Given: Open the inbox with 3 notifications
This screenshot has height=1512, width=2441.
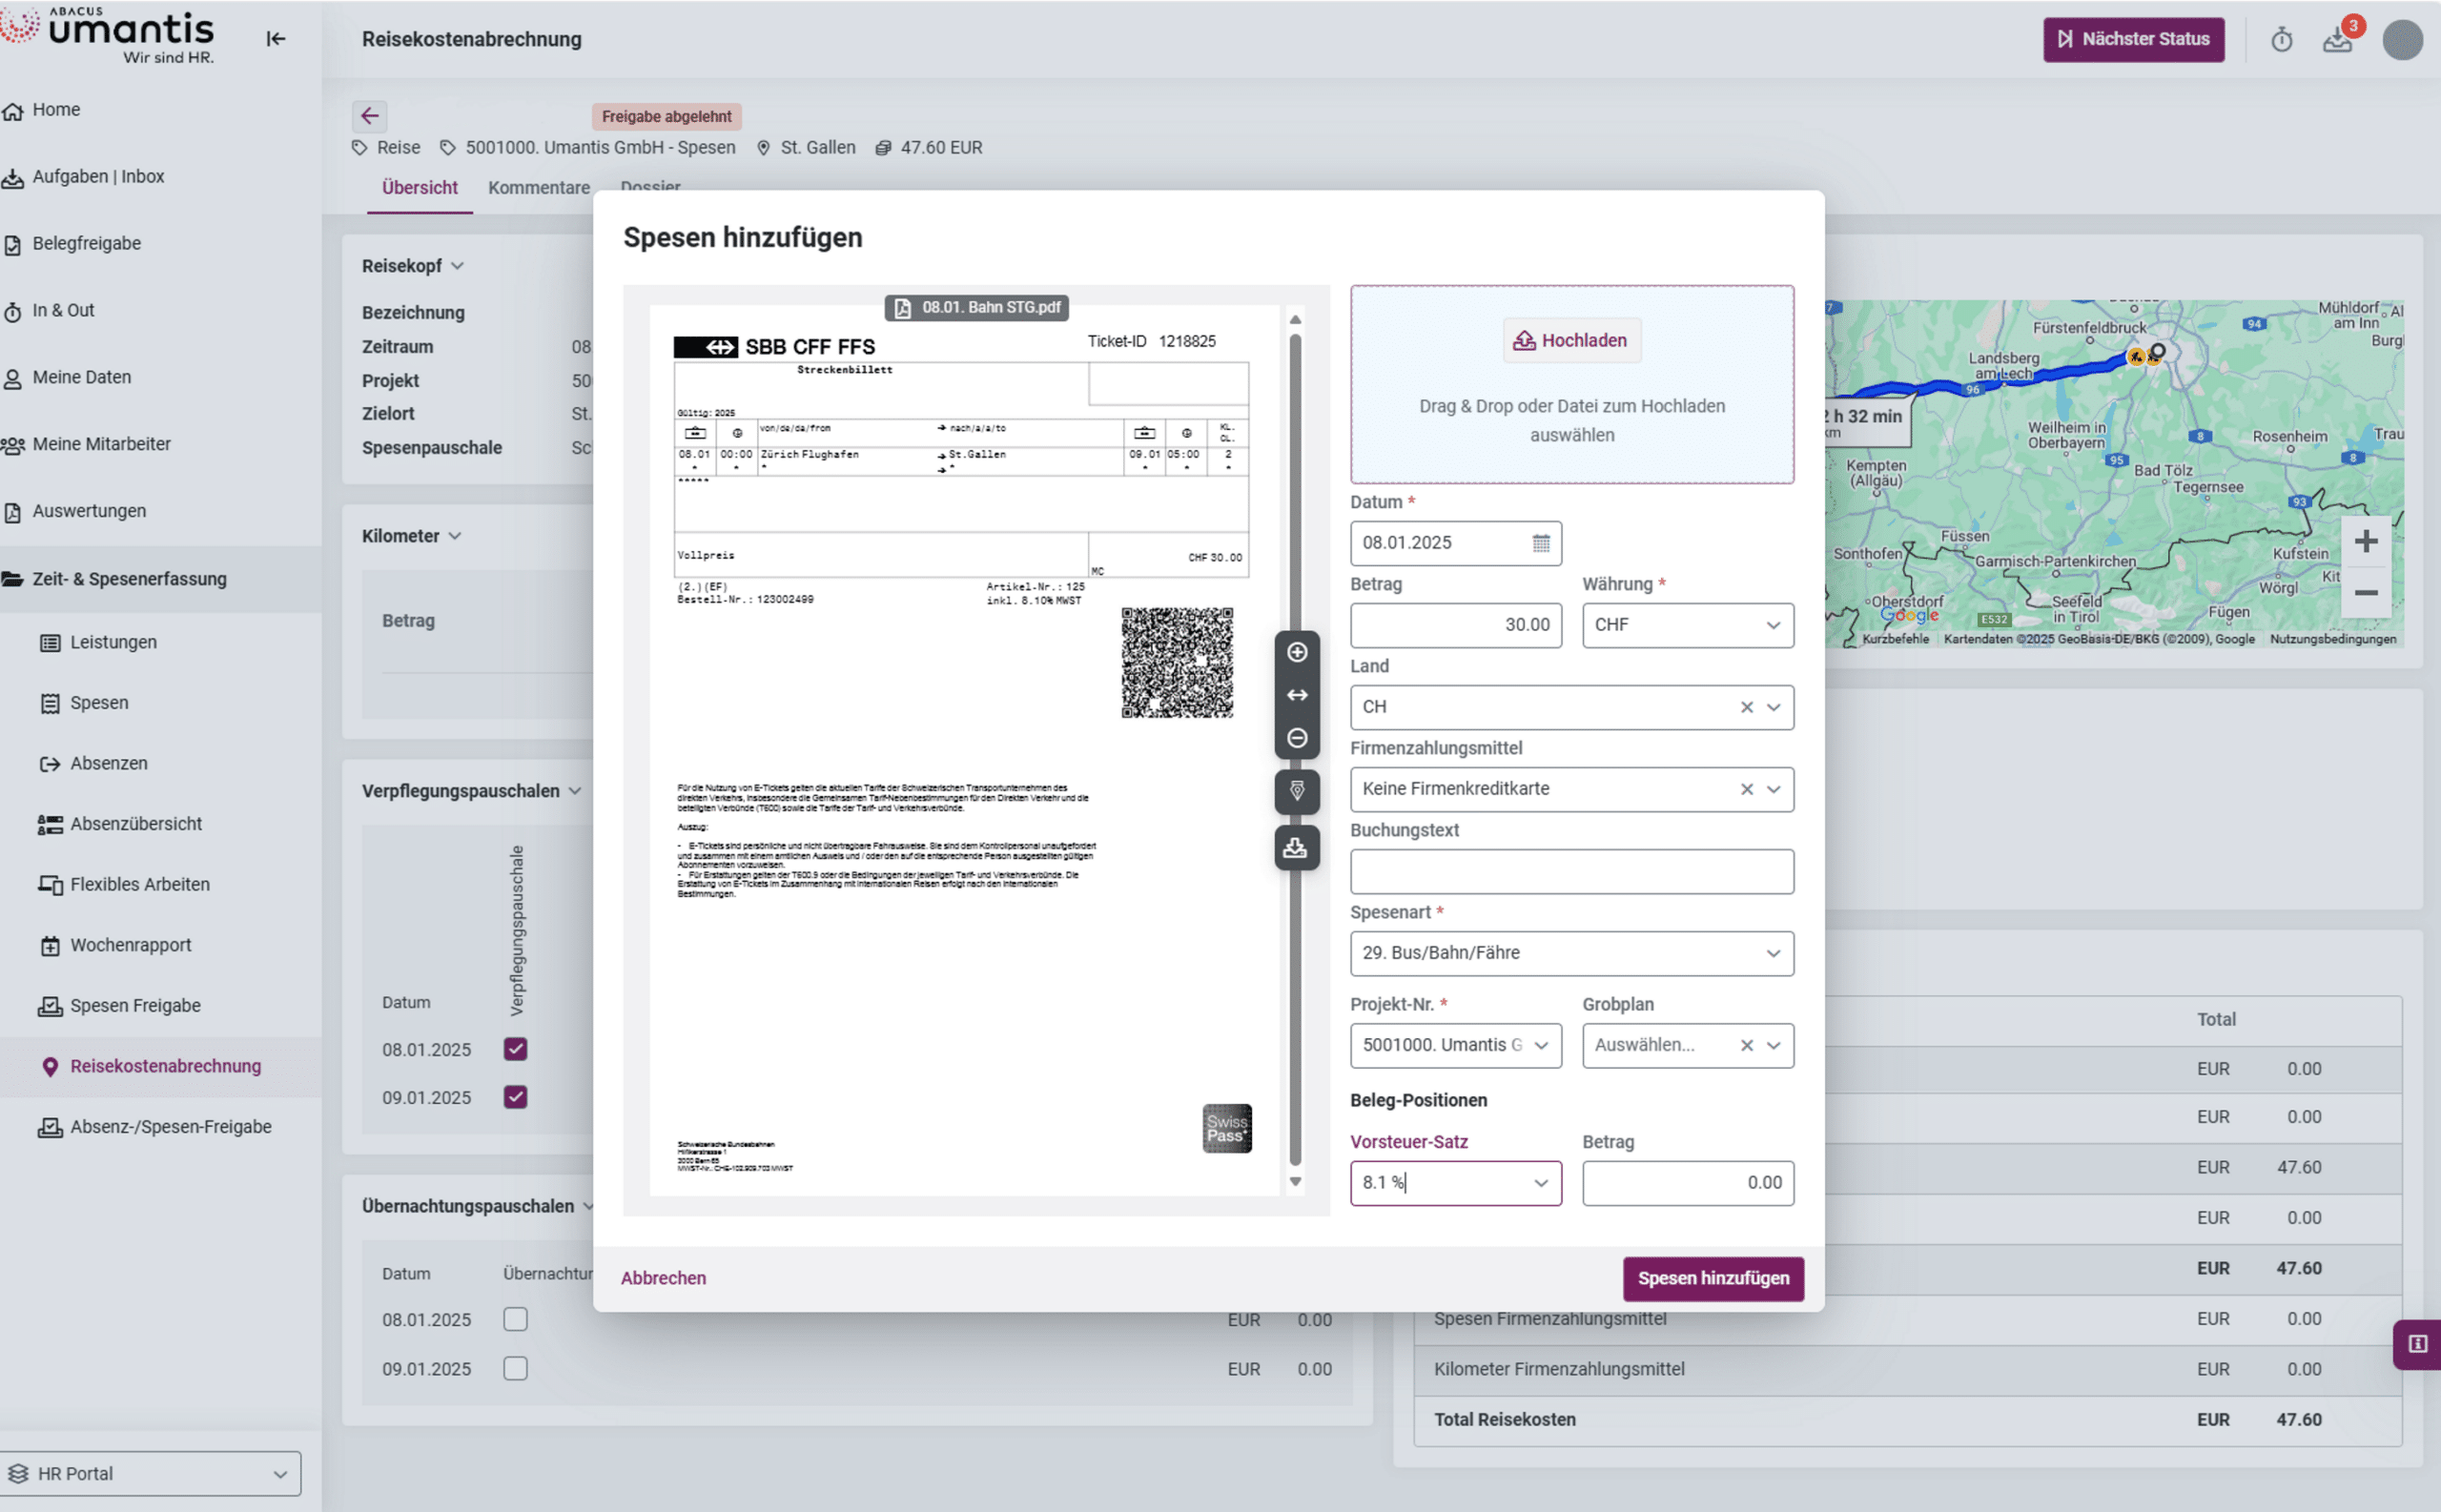Looking at the screenshot, I should pos(2339,39).
